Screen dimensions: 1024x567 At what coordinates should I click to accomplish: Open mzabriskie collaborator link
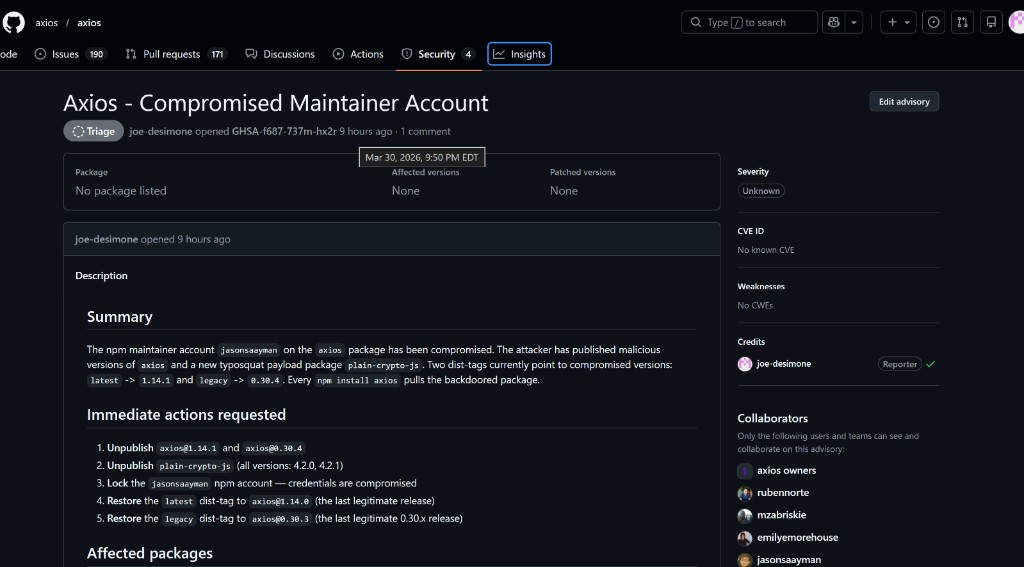(x=781, y=515)
